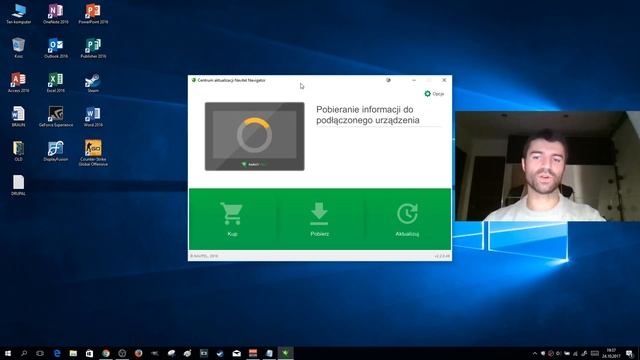The height and width of the screenshot is (360, 640).
Task: Click the Kup shopping cart icon
Action: pyautogui.click(x=232, y=213)
